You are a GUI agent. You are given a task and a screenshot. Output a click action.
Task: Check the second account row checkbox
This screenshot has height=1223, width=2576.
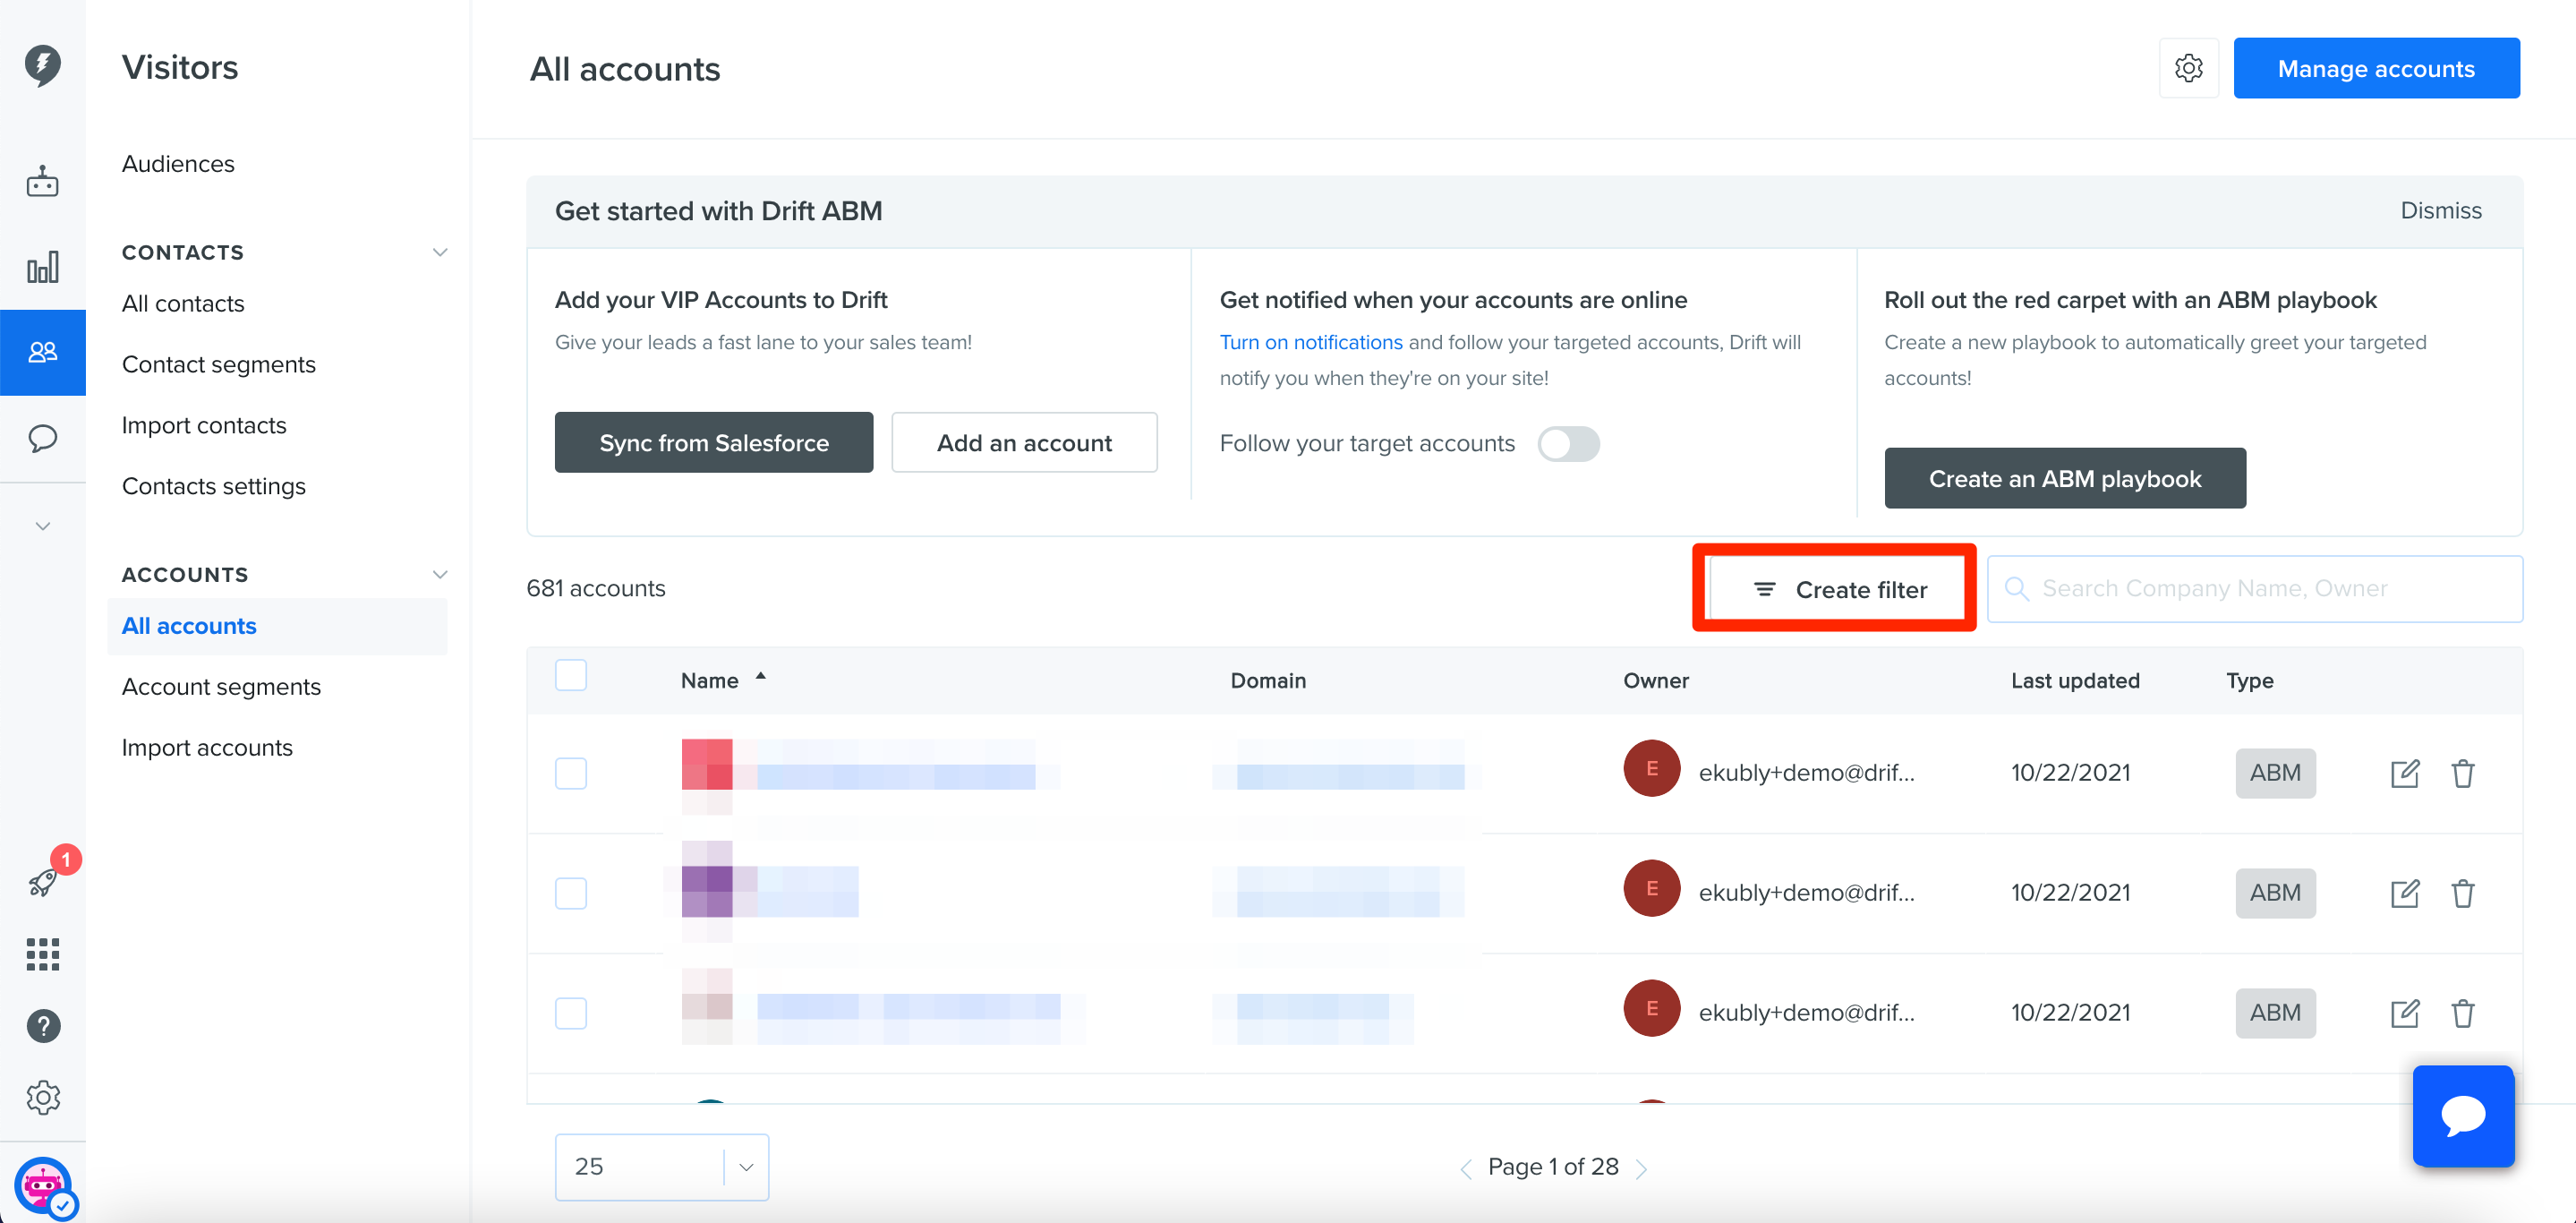click(x=570, y=893)
